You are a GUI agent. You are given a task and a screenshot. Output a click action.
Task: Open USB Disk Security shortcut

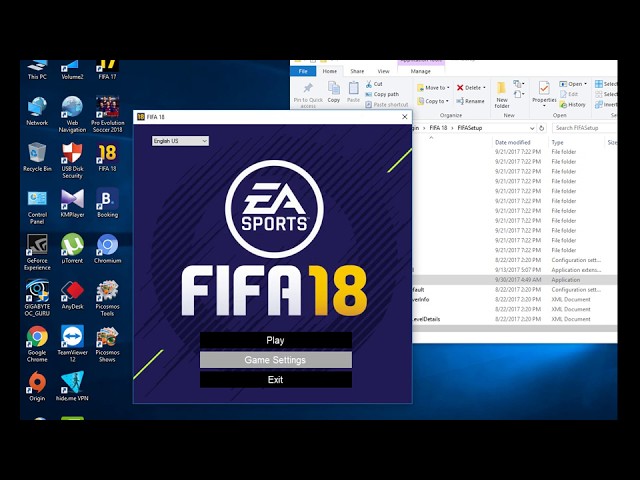[72, 160]
